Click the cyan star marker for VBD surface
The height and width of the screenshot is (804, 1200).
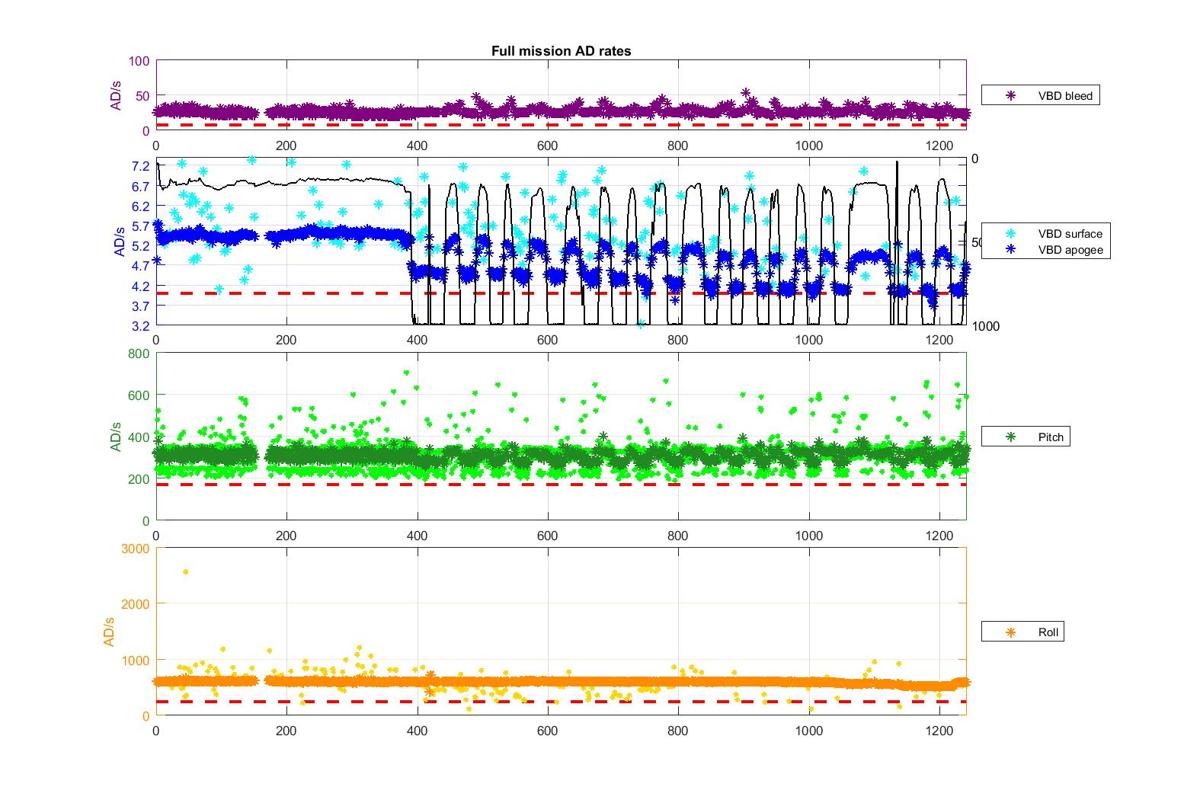pyautogui.click(x=1010, y=234)
